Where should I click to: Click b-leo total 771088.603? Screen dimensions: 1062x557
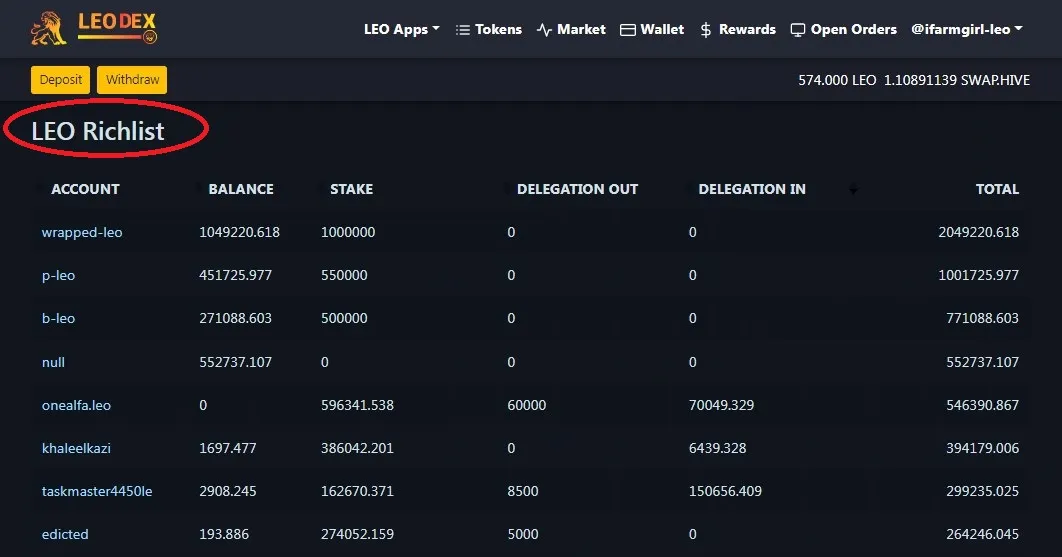(982, 318)
